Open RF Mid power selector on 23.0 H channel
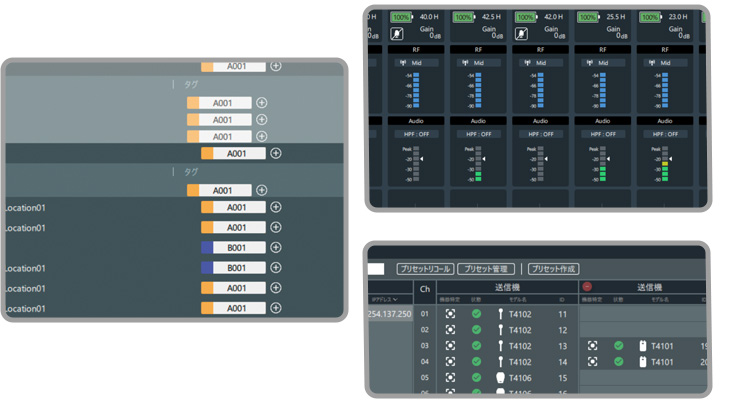 point(665,63)
